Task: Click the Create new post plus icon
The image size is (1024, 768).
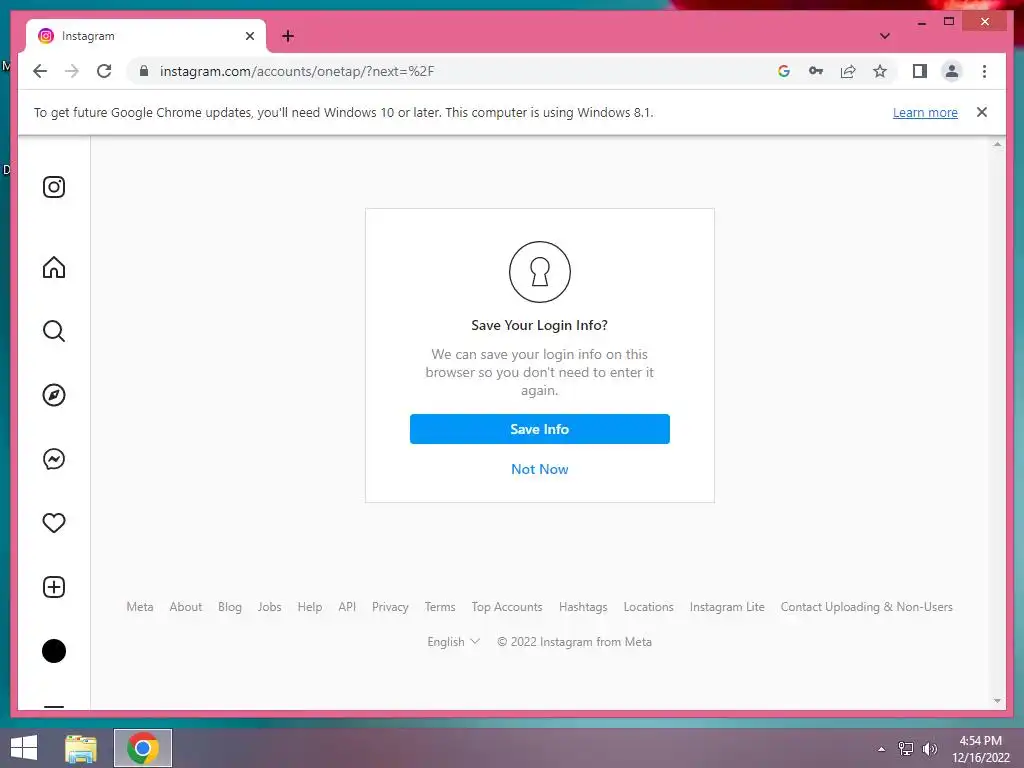Action: [x=54, y=587]
